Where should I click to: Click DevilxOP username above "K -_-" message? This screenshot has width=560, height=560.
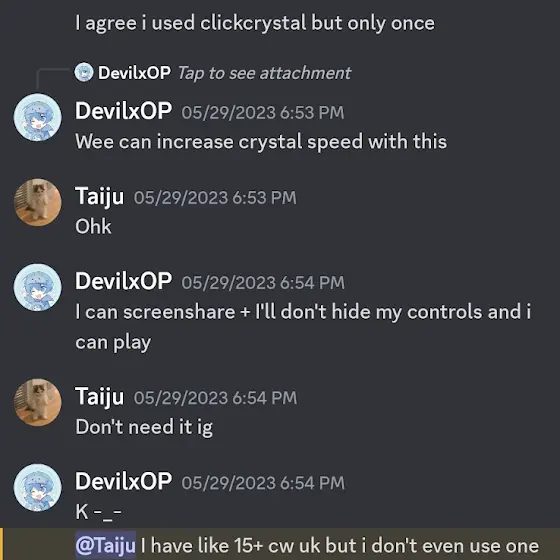[x=124, y=481]
